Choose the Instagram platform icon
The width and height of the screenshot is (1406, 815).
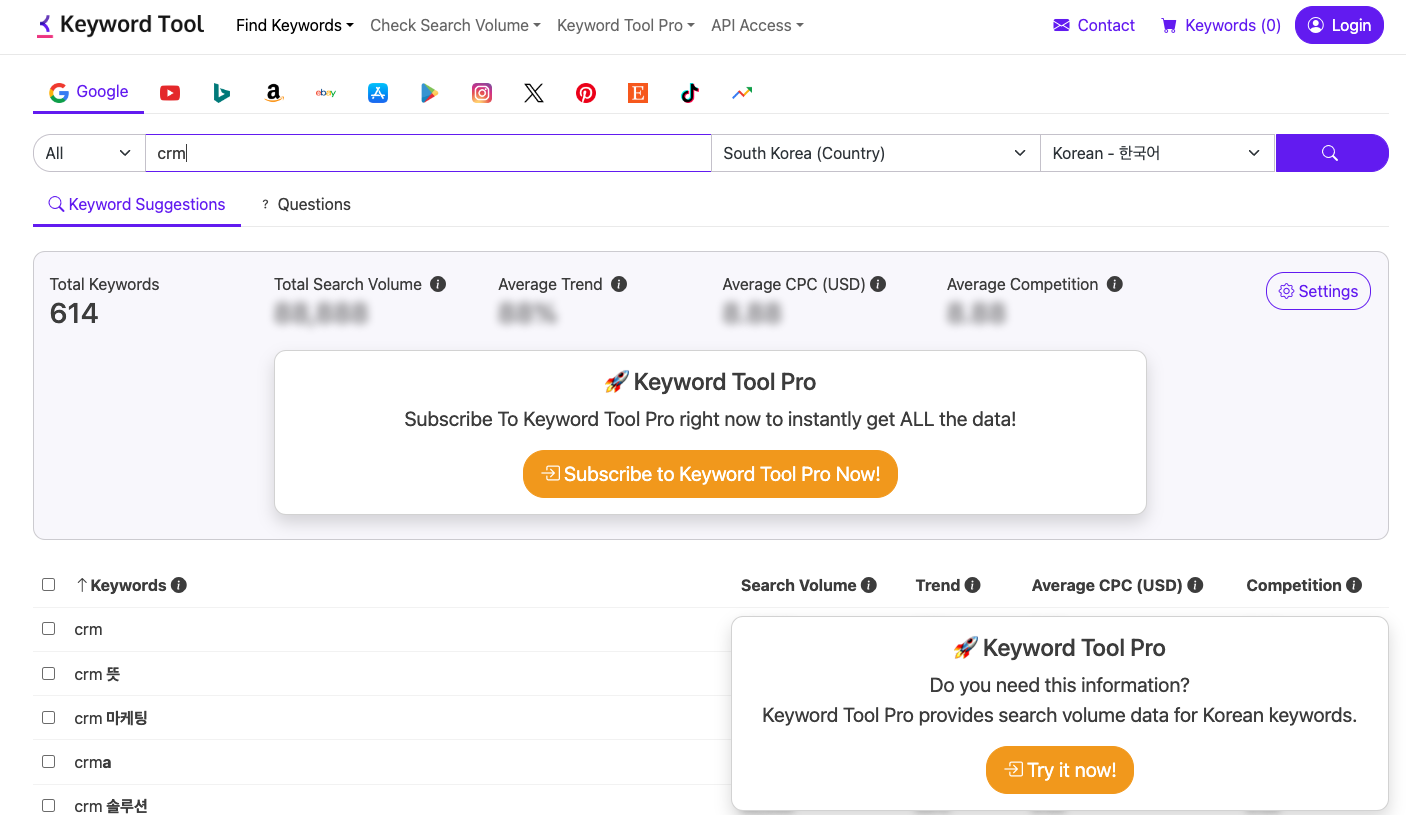[482, 92]
